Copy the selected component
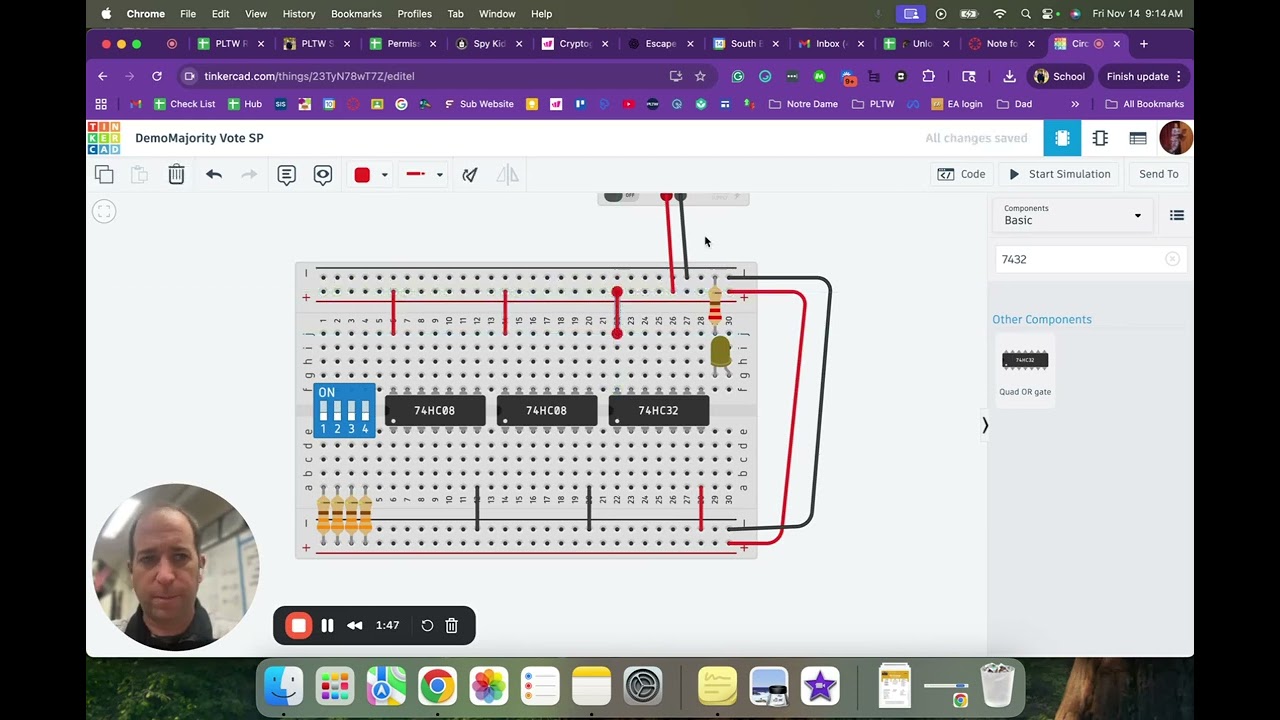This screenshot has height=720, width=1280. click(104, 175)
